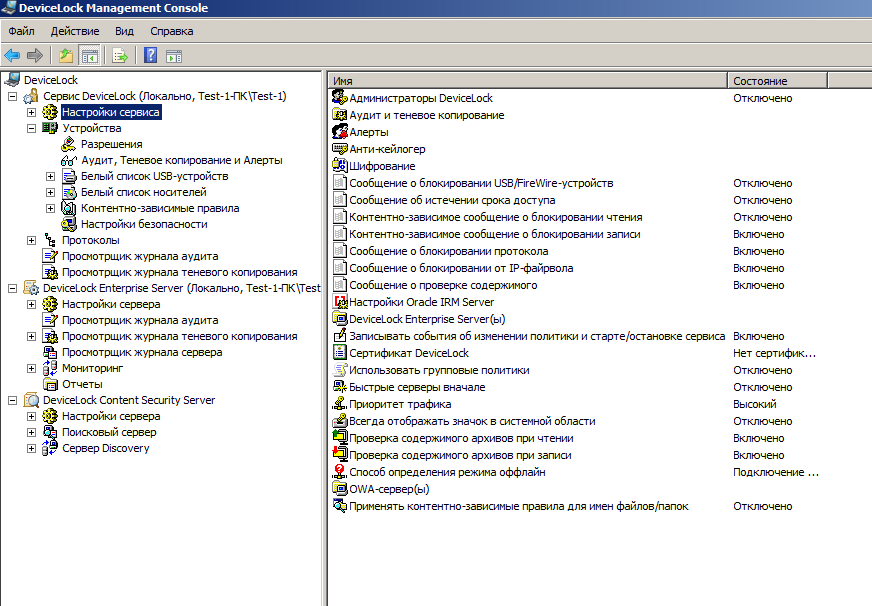
Task: Select Сообщение об истечении срока доступа row
Action: pos(452,200)
